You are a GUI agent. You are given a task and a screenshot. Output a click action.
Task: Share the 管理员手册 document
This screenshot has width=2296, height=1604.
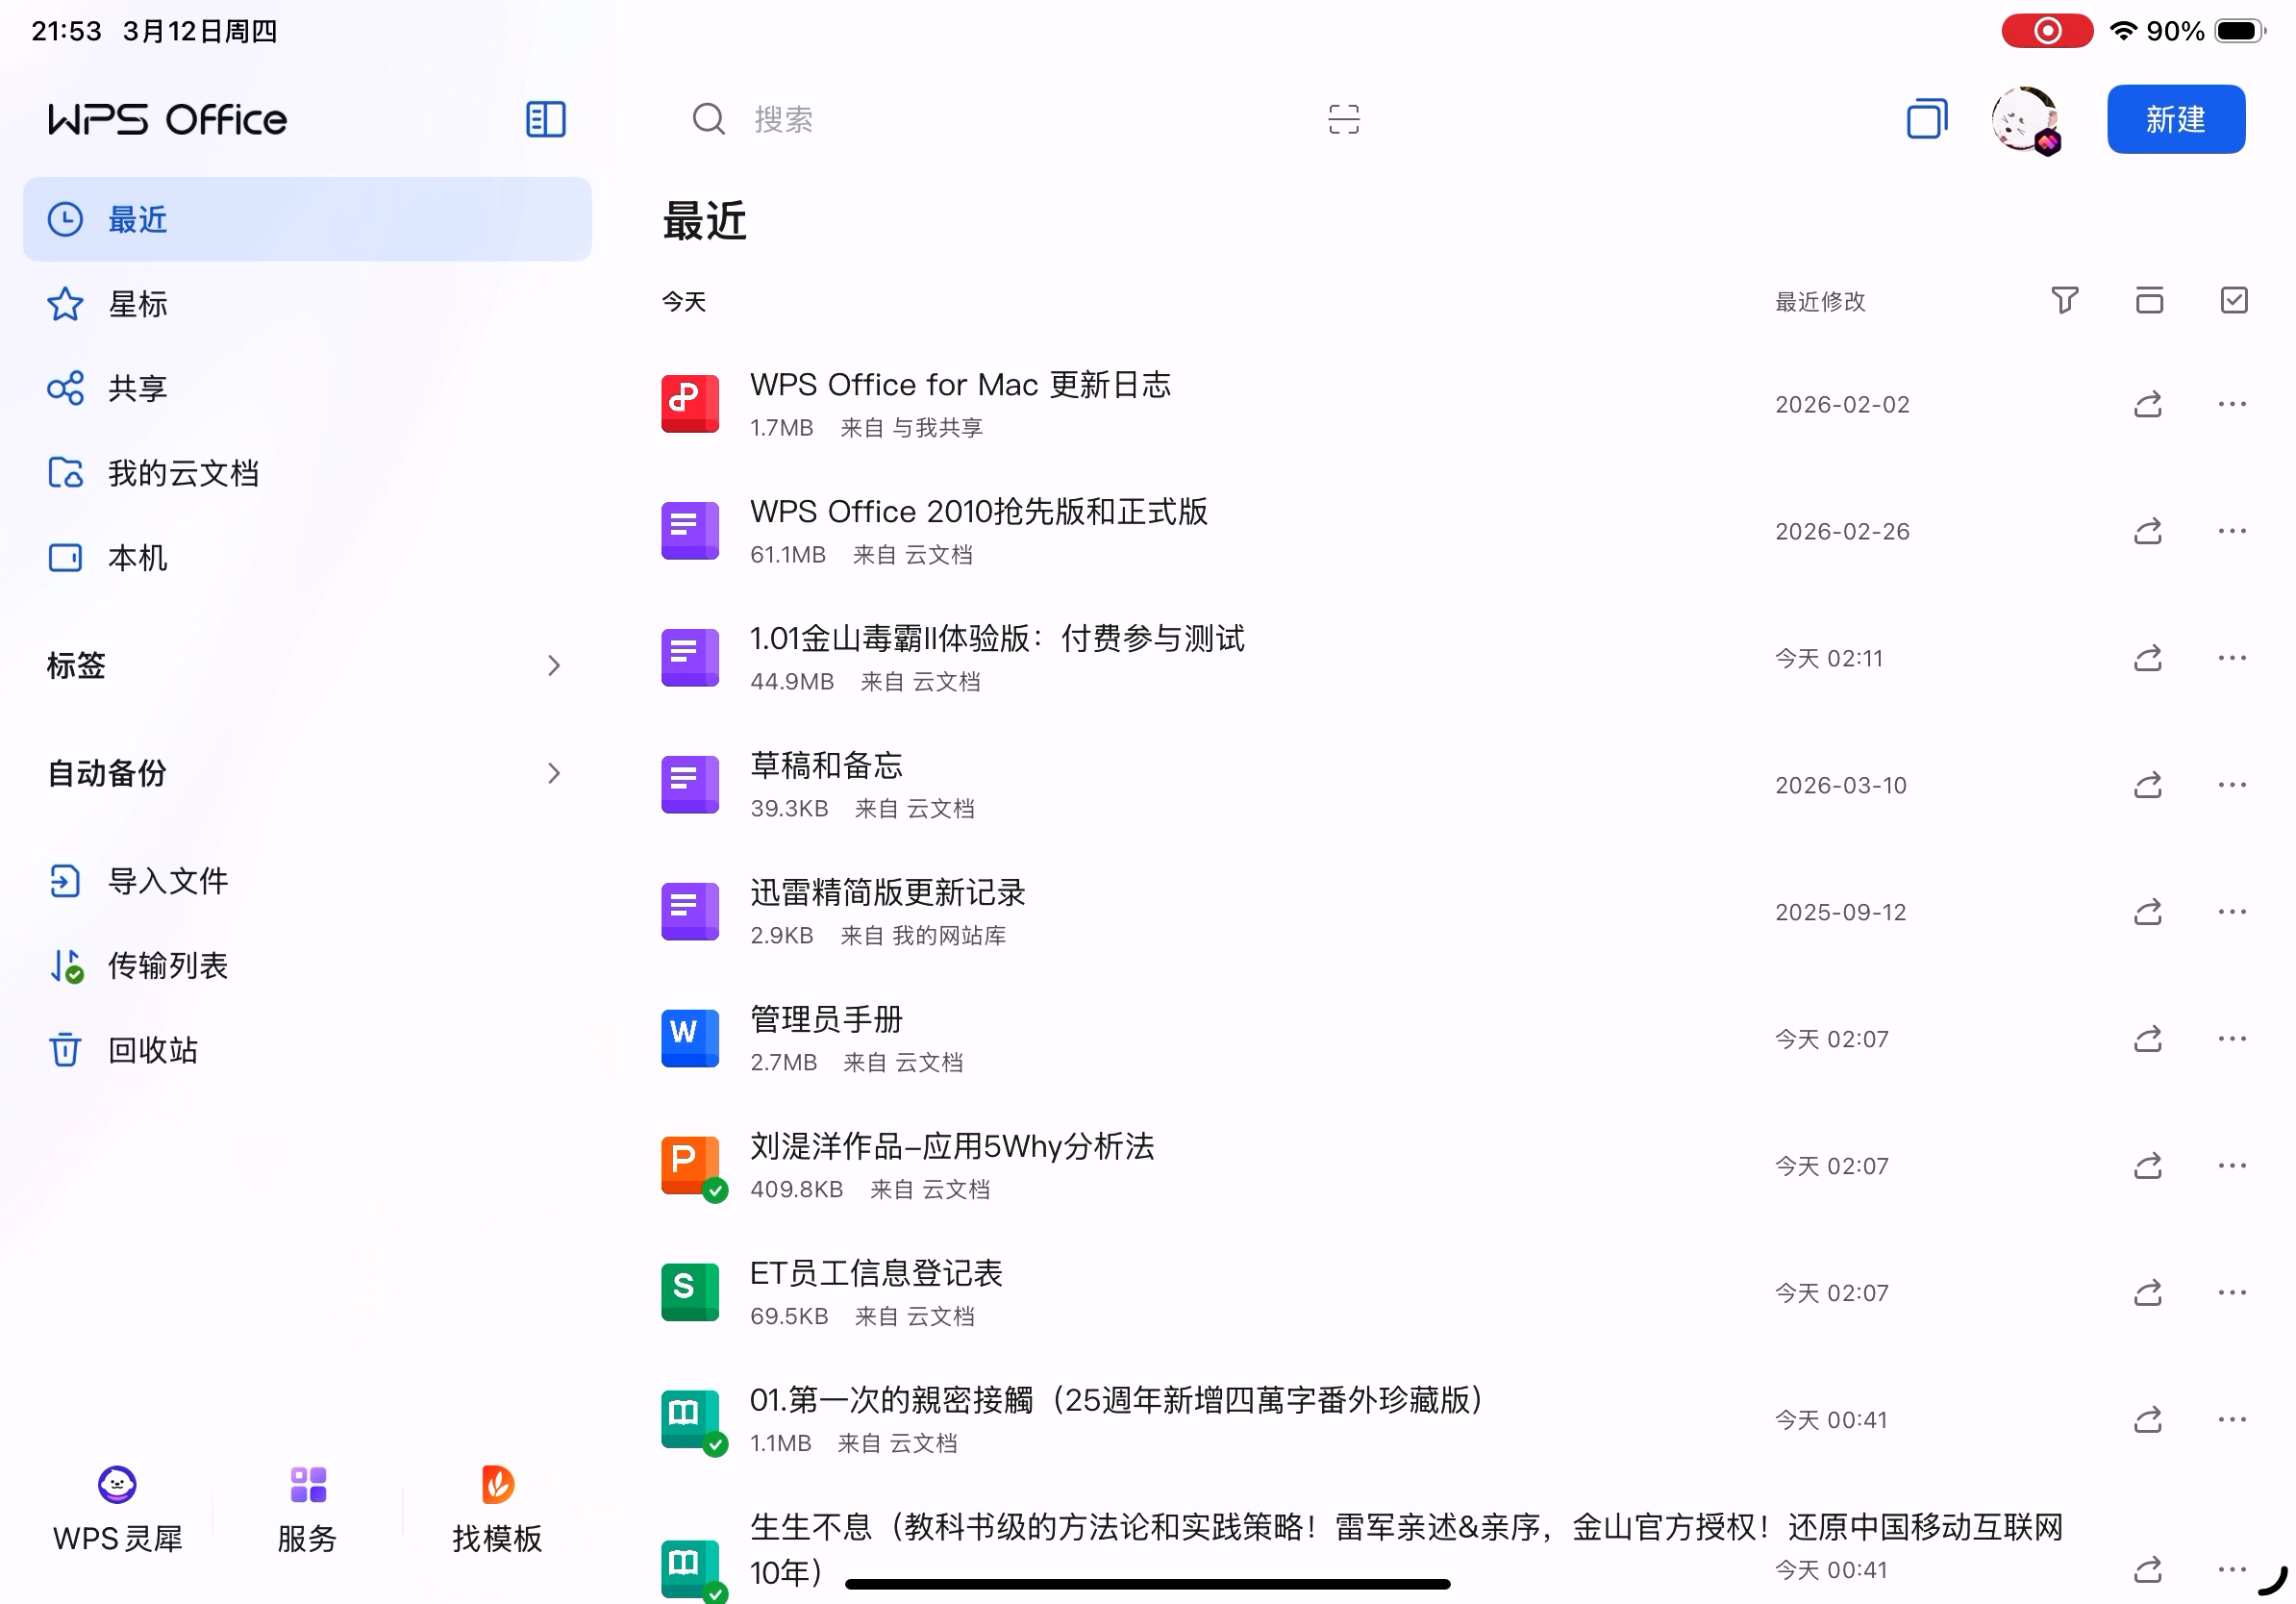click(2147, 1039)
